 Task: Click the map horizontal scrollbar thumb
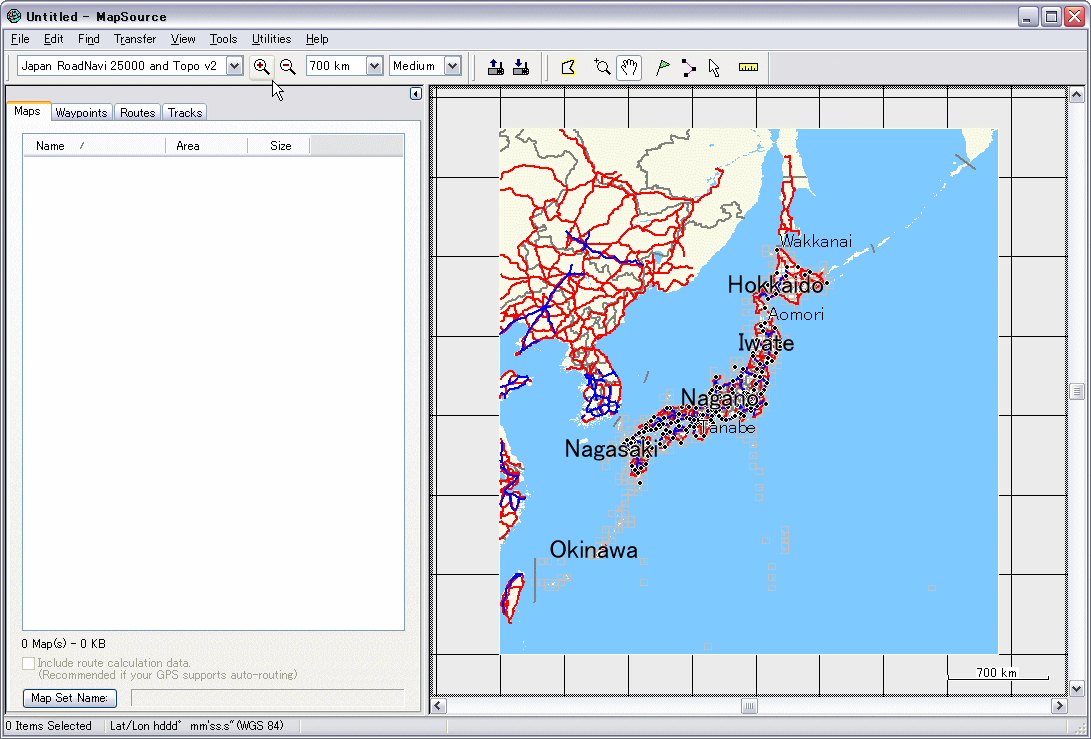(749, 706)
